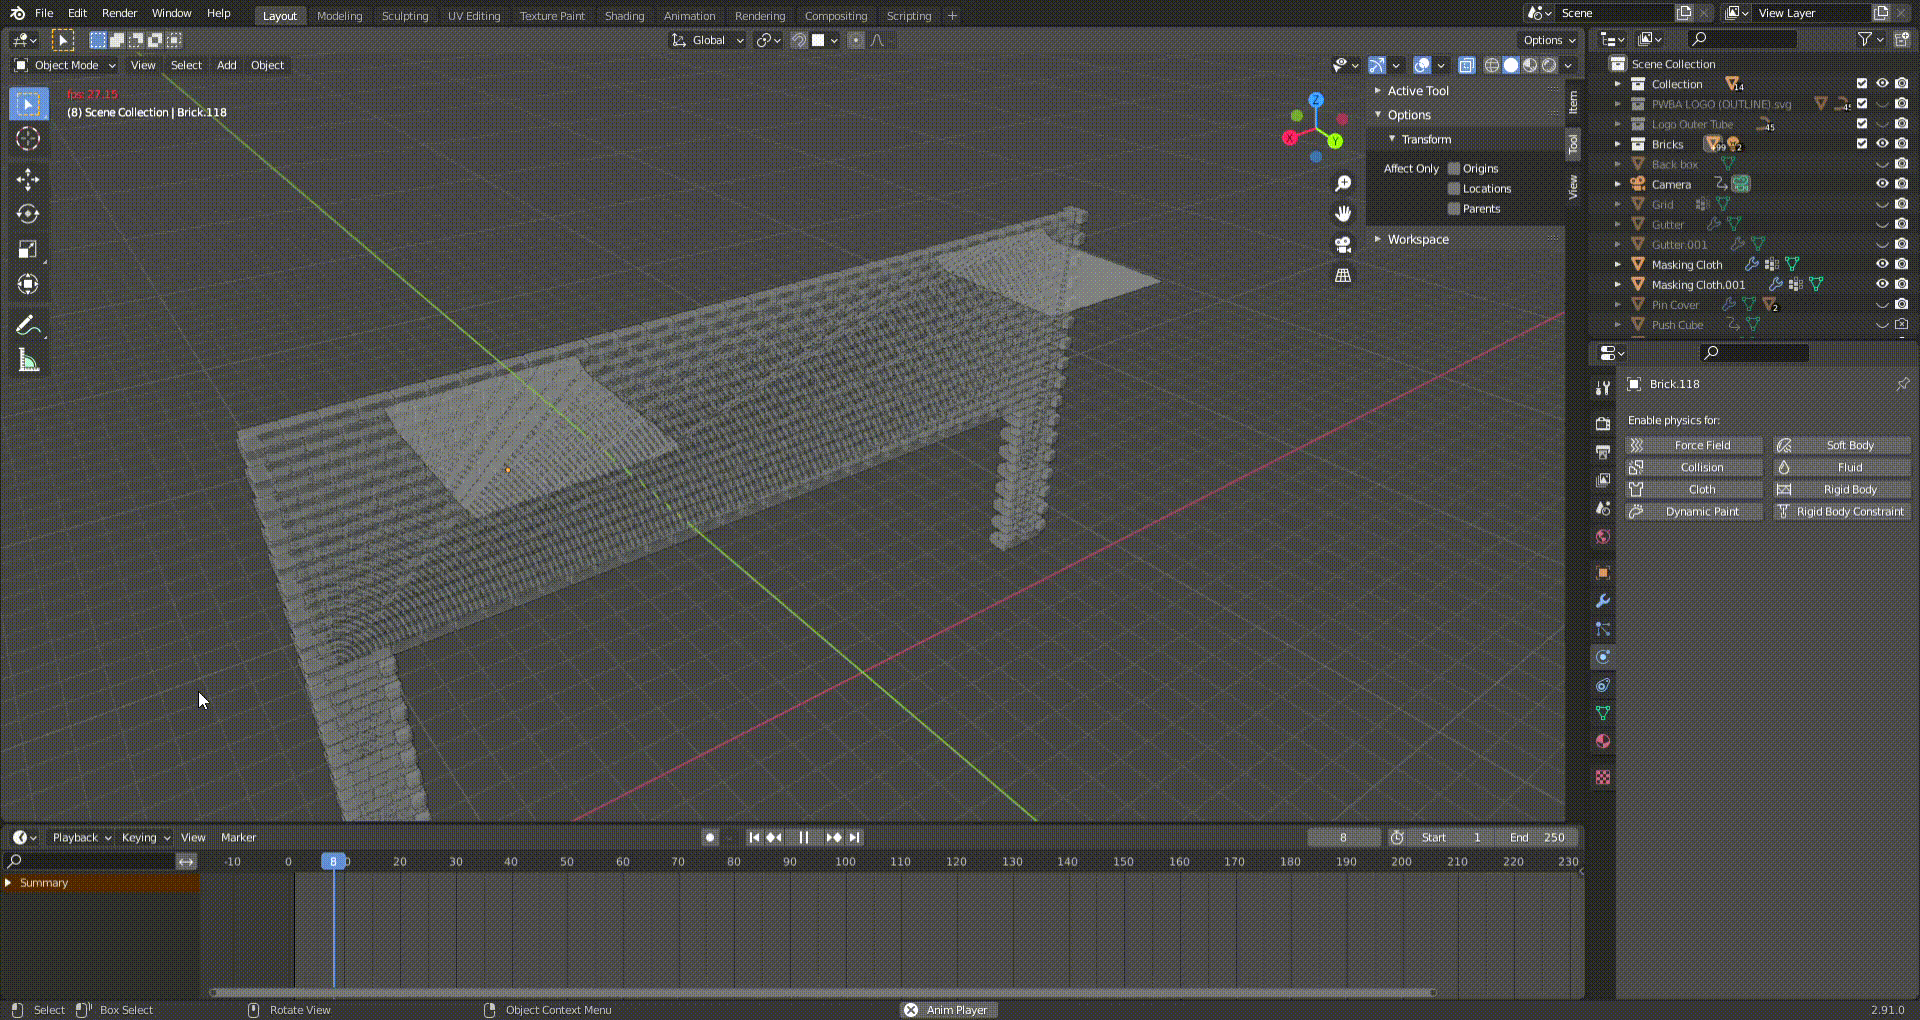Hide Masking Cloth in the outliner

(x=1883, y=264)
